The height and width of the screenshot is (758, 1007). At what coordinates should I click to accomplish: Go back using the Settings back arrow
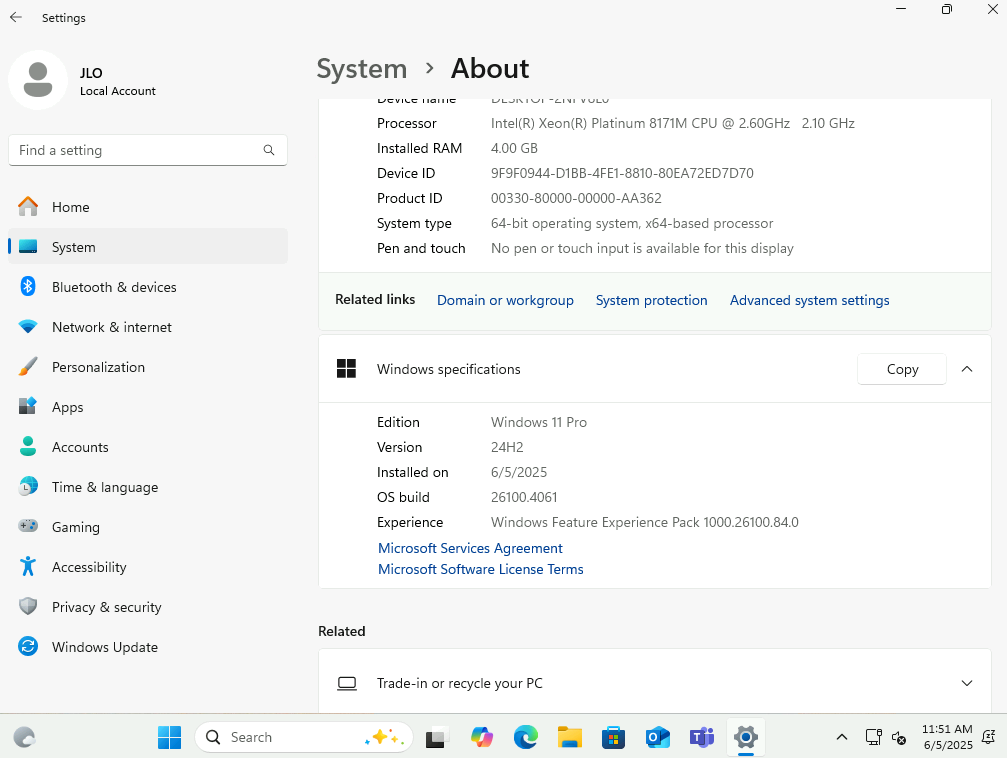tap(16, 17)
